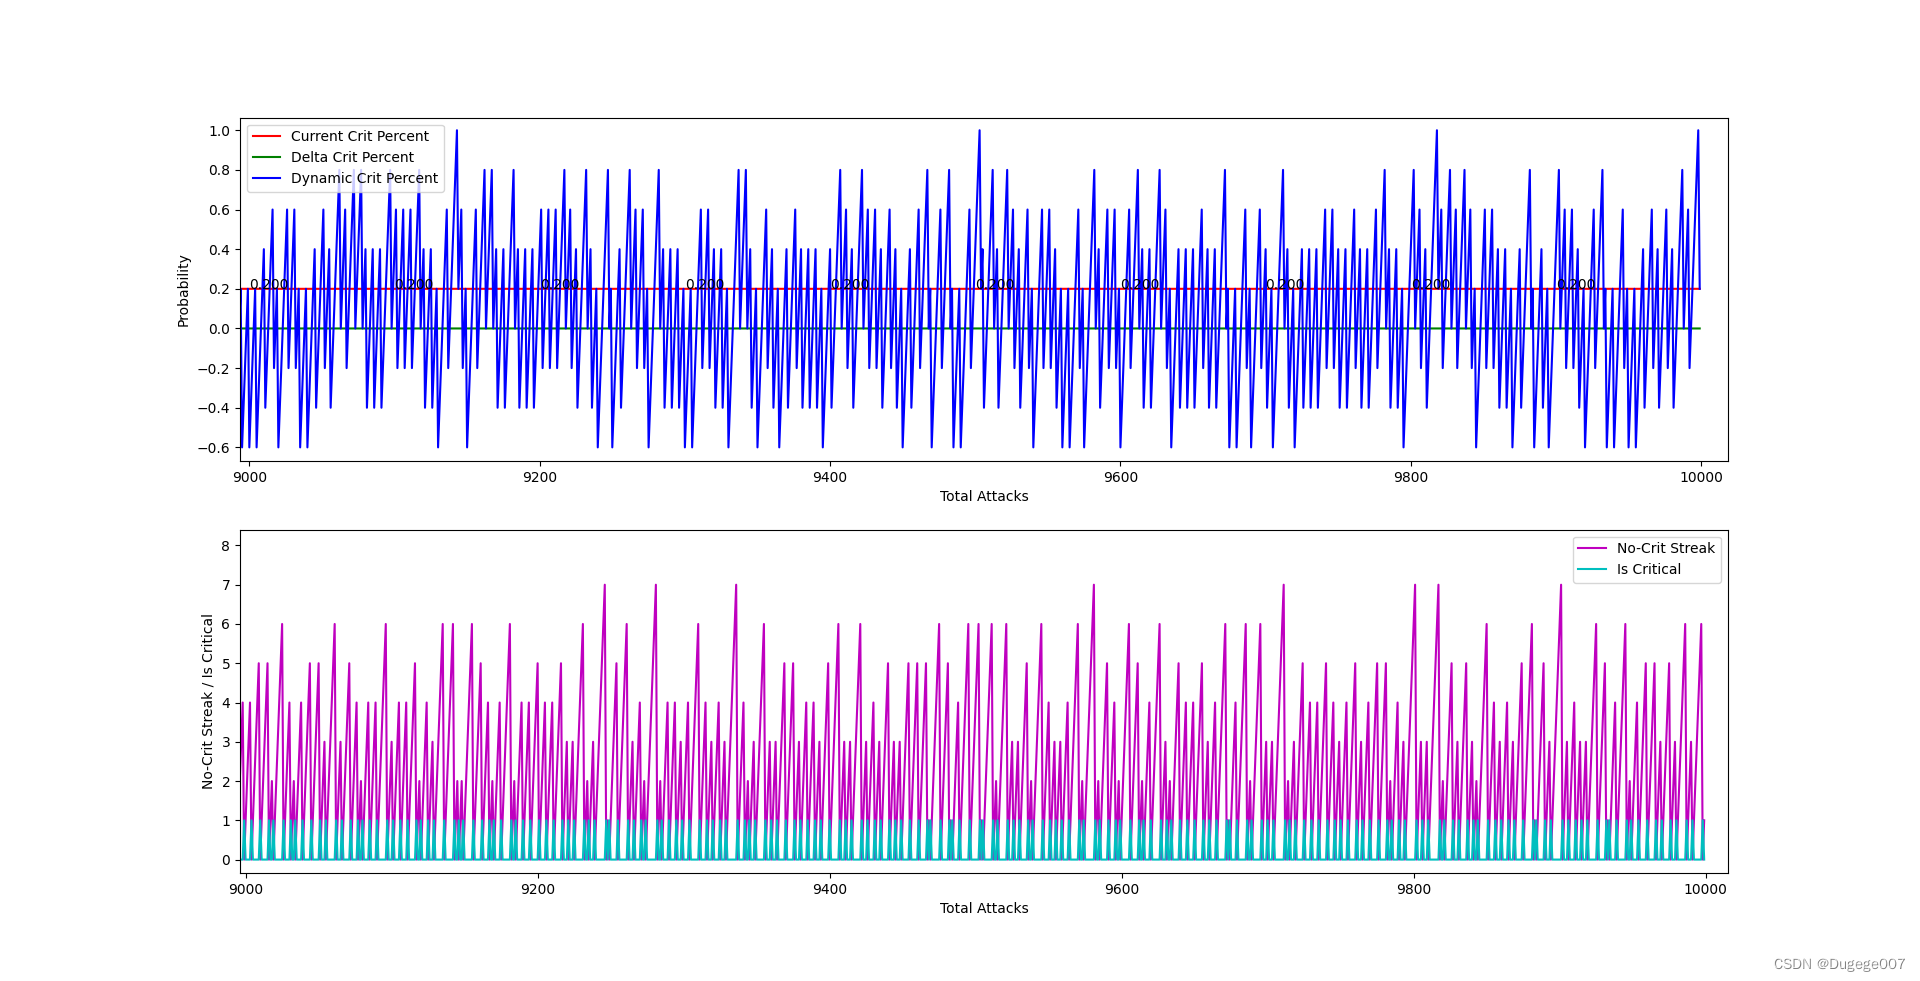
Task: Click the 0.2 tick on the Probability axis
Action: pyautogui.click(x=219, y=289)
